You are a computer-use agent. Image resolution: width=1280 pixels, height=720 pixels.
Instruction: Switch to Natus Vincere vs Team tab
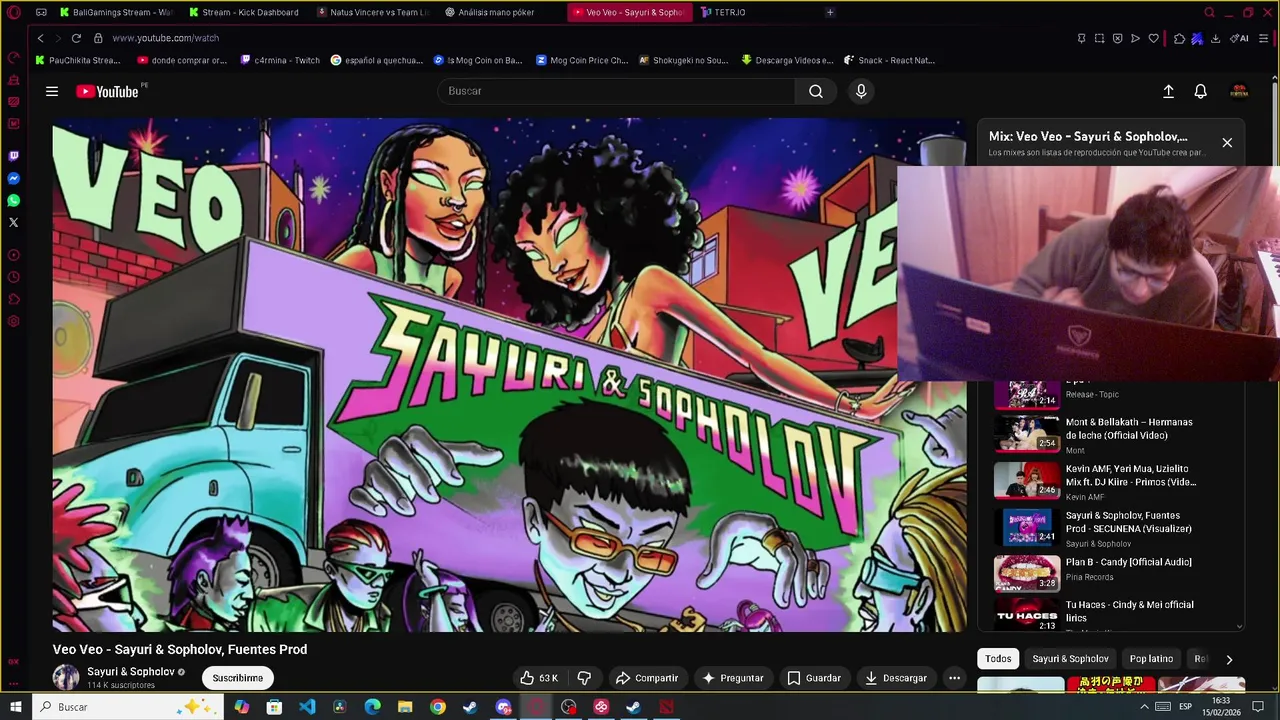click(x=375, y=12)
